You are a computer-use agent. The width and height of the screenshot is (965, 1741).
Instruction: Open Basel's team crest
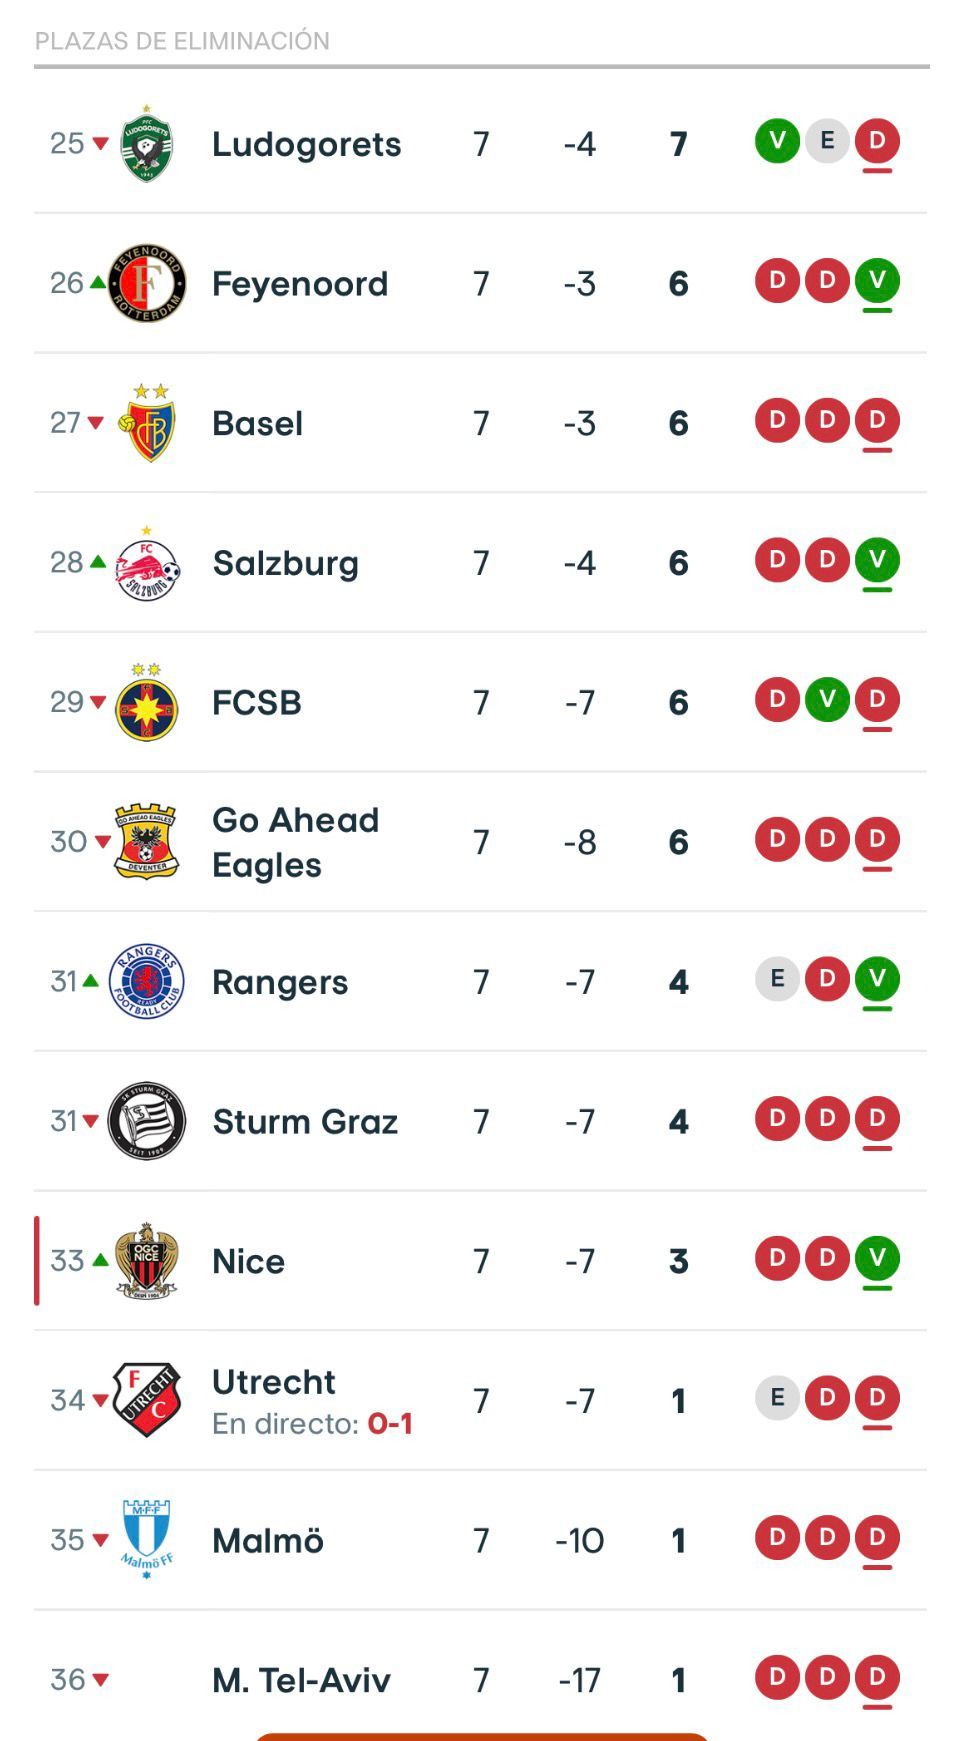point(148,422)
